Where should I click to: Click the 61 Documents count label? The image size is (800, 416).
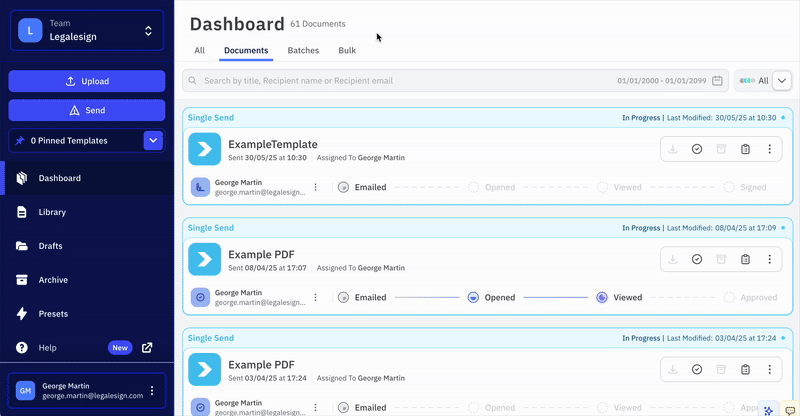(x=318, y=24)
